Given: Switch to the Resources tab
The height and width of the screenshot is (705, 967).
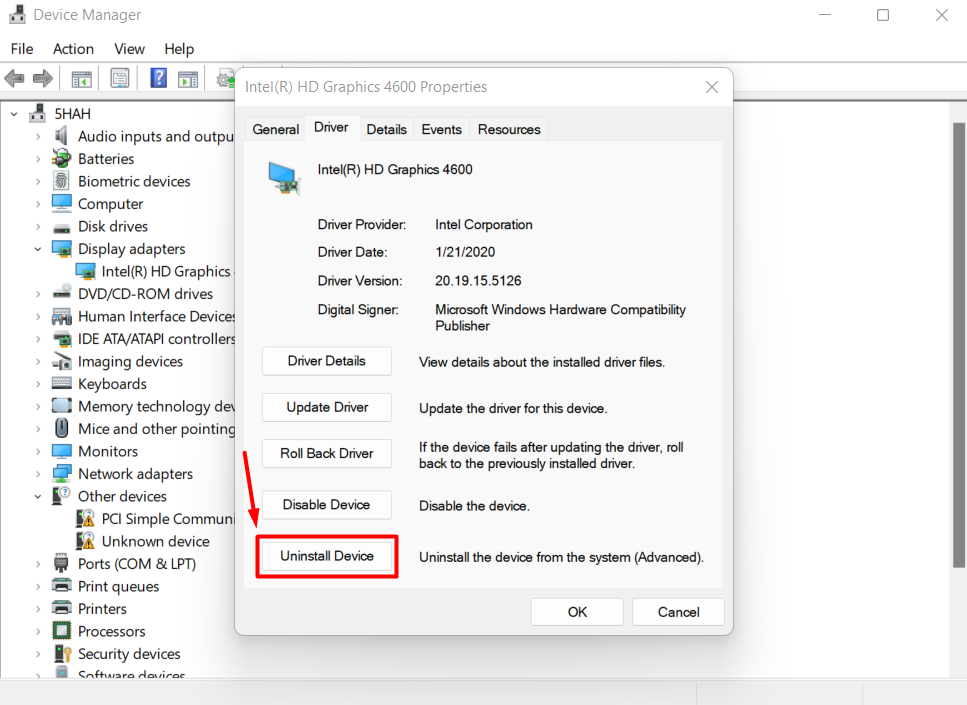Looking at the screenshot, I should 509,130.
